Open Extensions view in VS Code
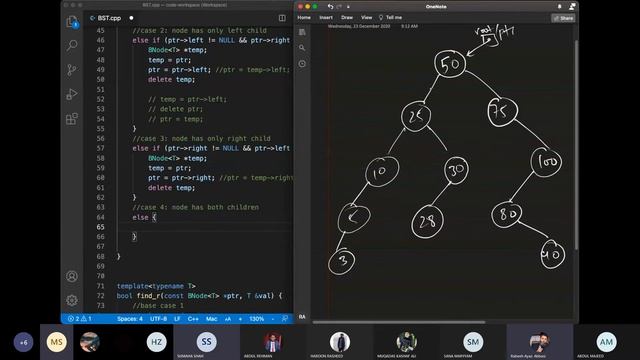The height and width of the screenshot is (360, 640). (72, 119)
